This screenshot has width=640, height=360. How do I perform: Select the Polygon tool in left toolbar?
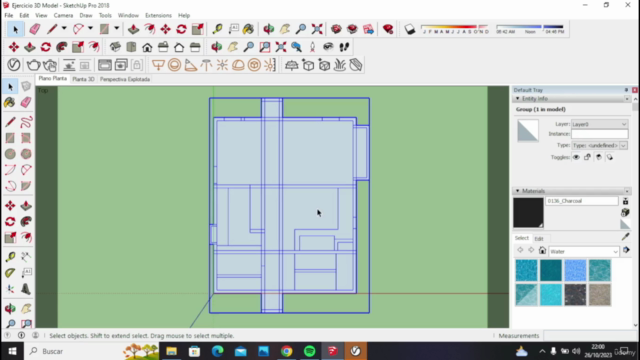coord(26,154)
